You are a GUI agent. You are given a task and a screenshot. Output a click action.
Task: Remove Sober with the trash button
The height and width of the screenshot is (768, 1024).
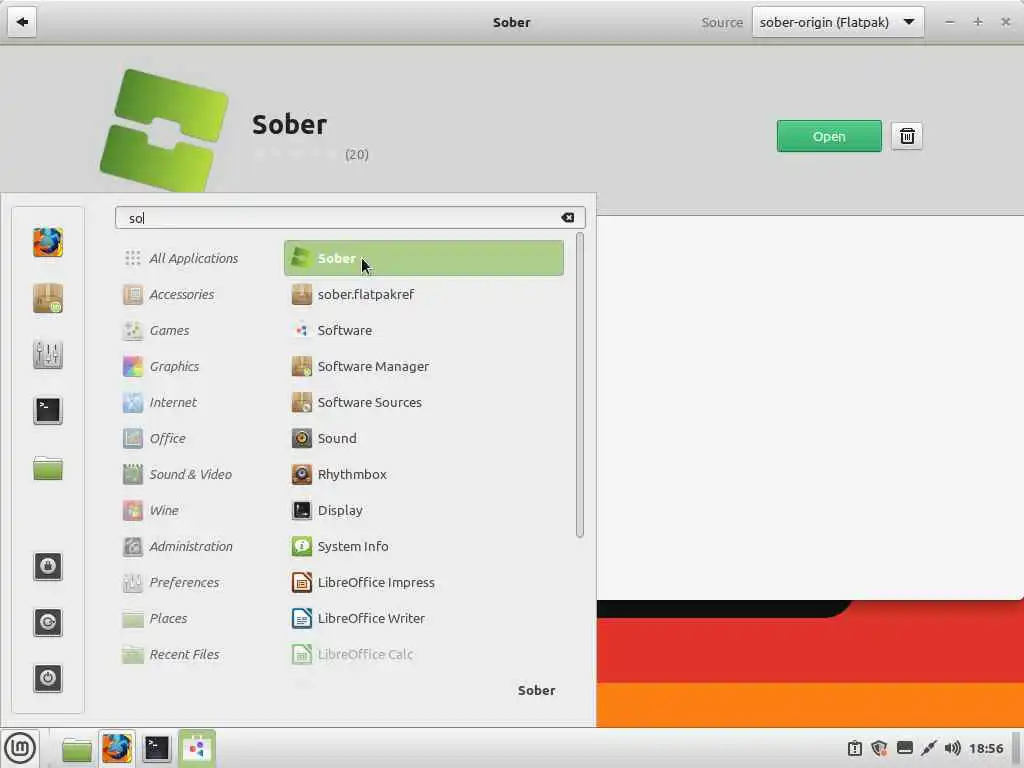coord(906,136)
